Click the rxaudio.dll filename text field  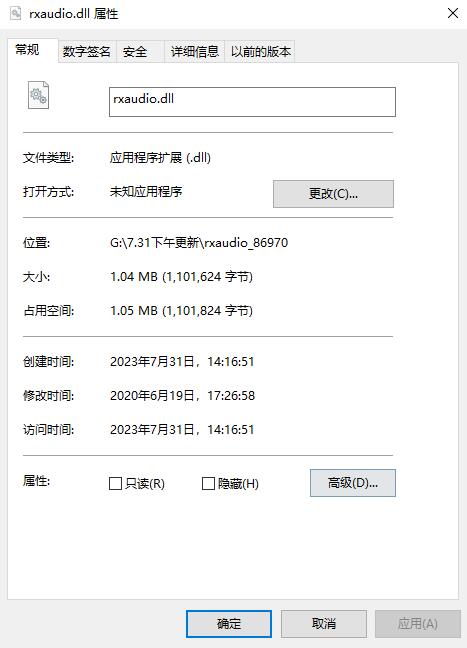coord(252,102)
